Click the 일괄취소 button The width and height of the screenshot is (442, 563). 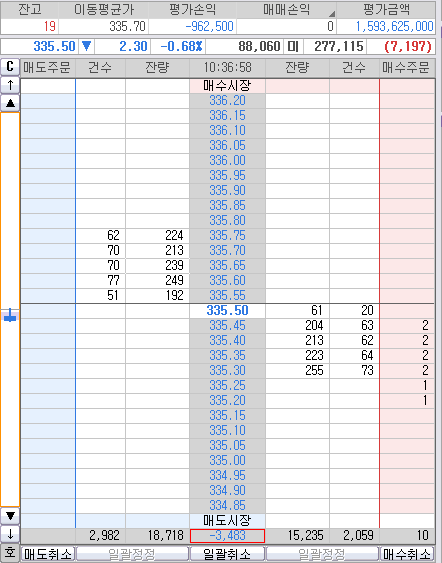tap(227, 554)
